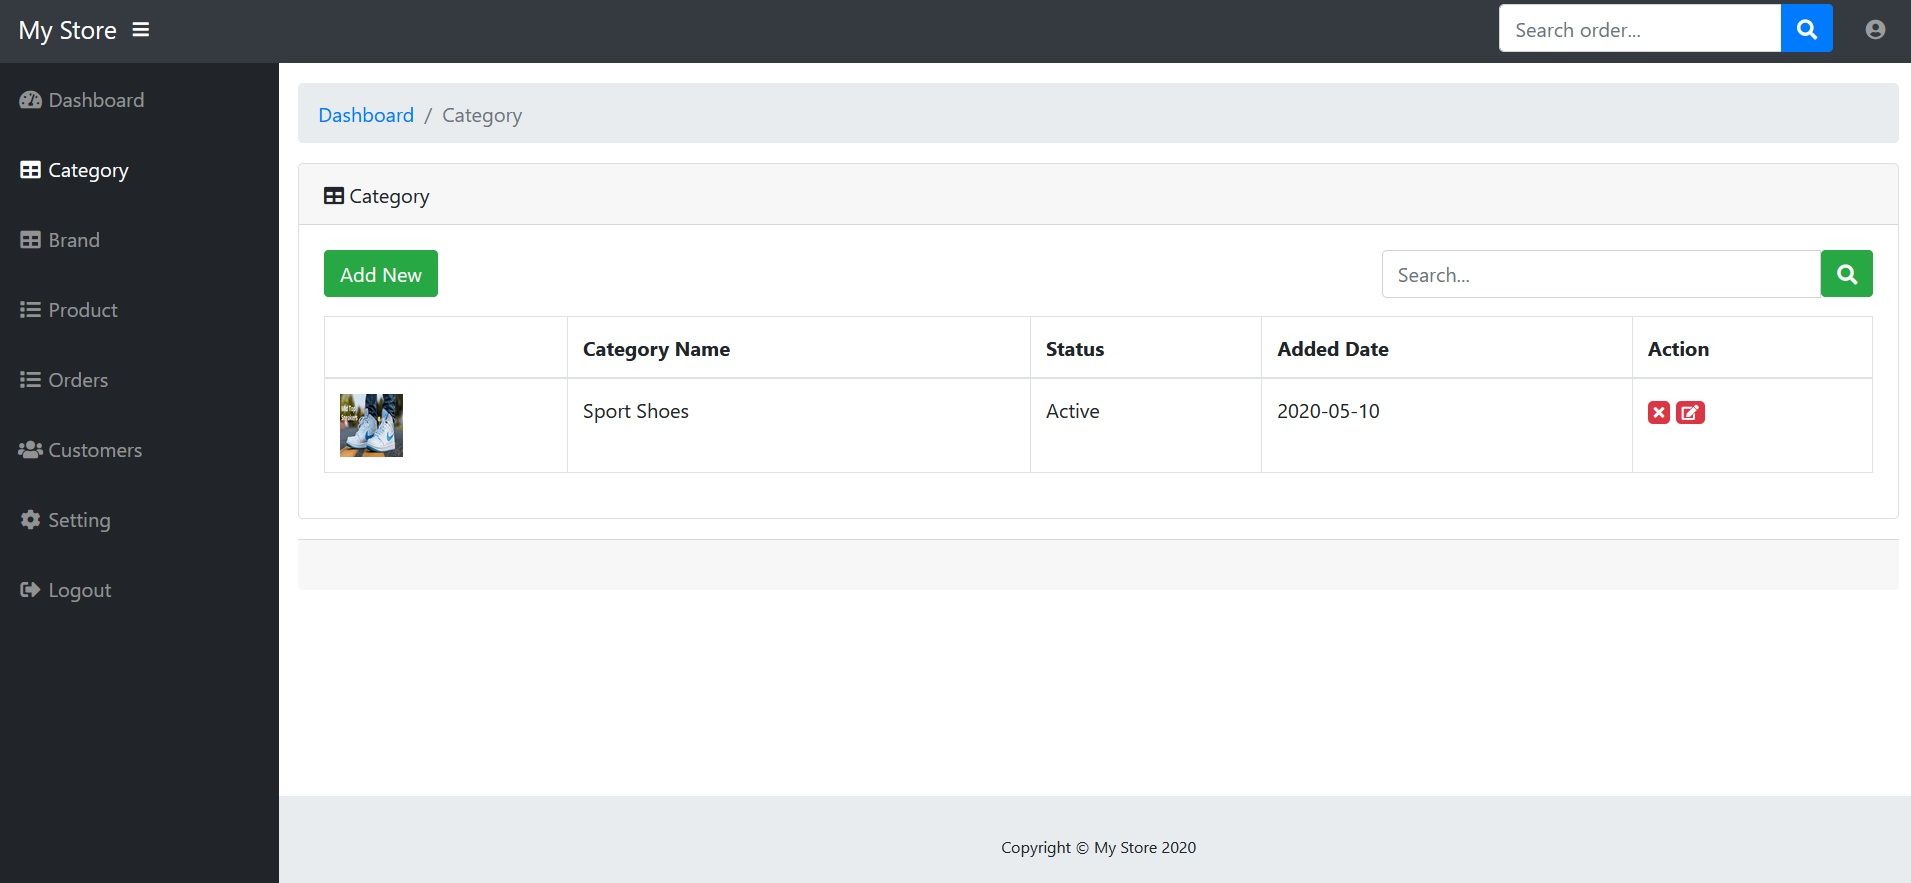Click the Logout arrow icon in sidebar
This screenshot has height=883, width=1911.
point(30,590)
